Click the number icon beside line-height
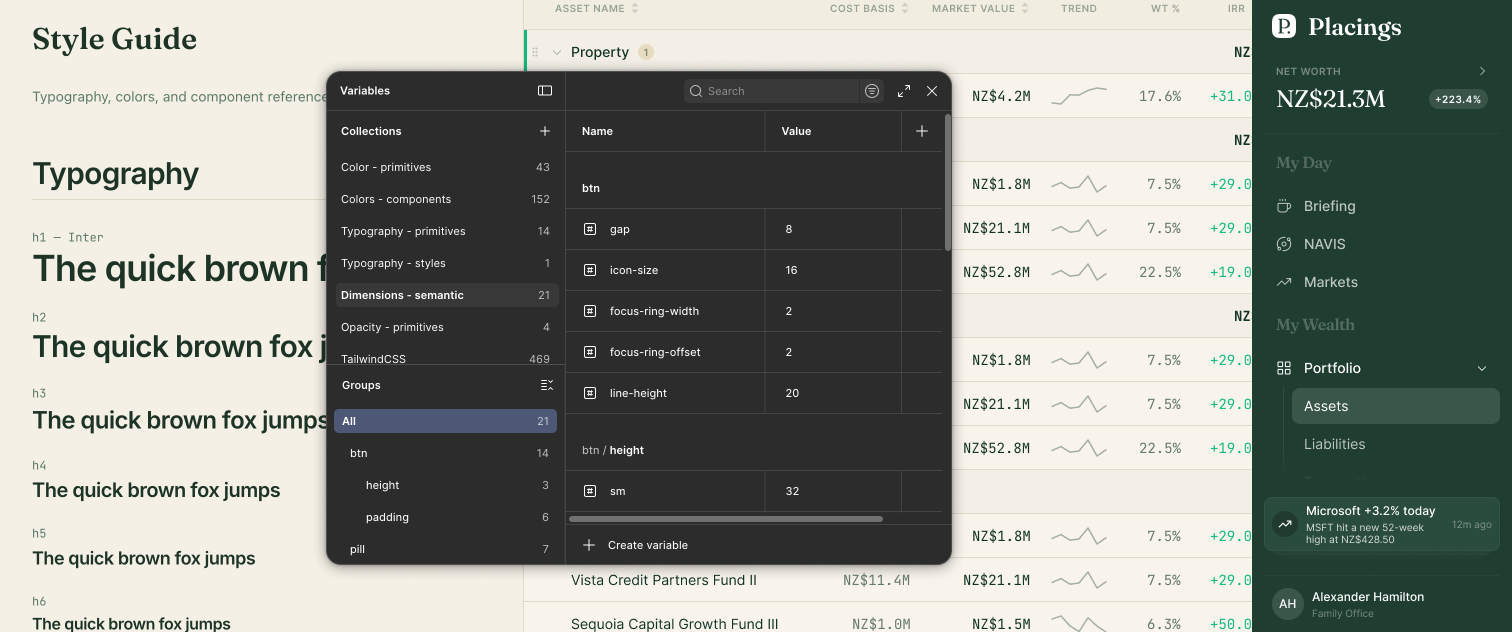 click(x=590, y=393)
